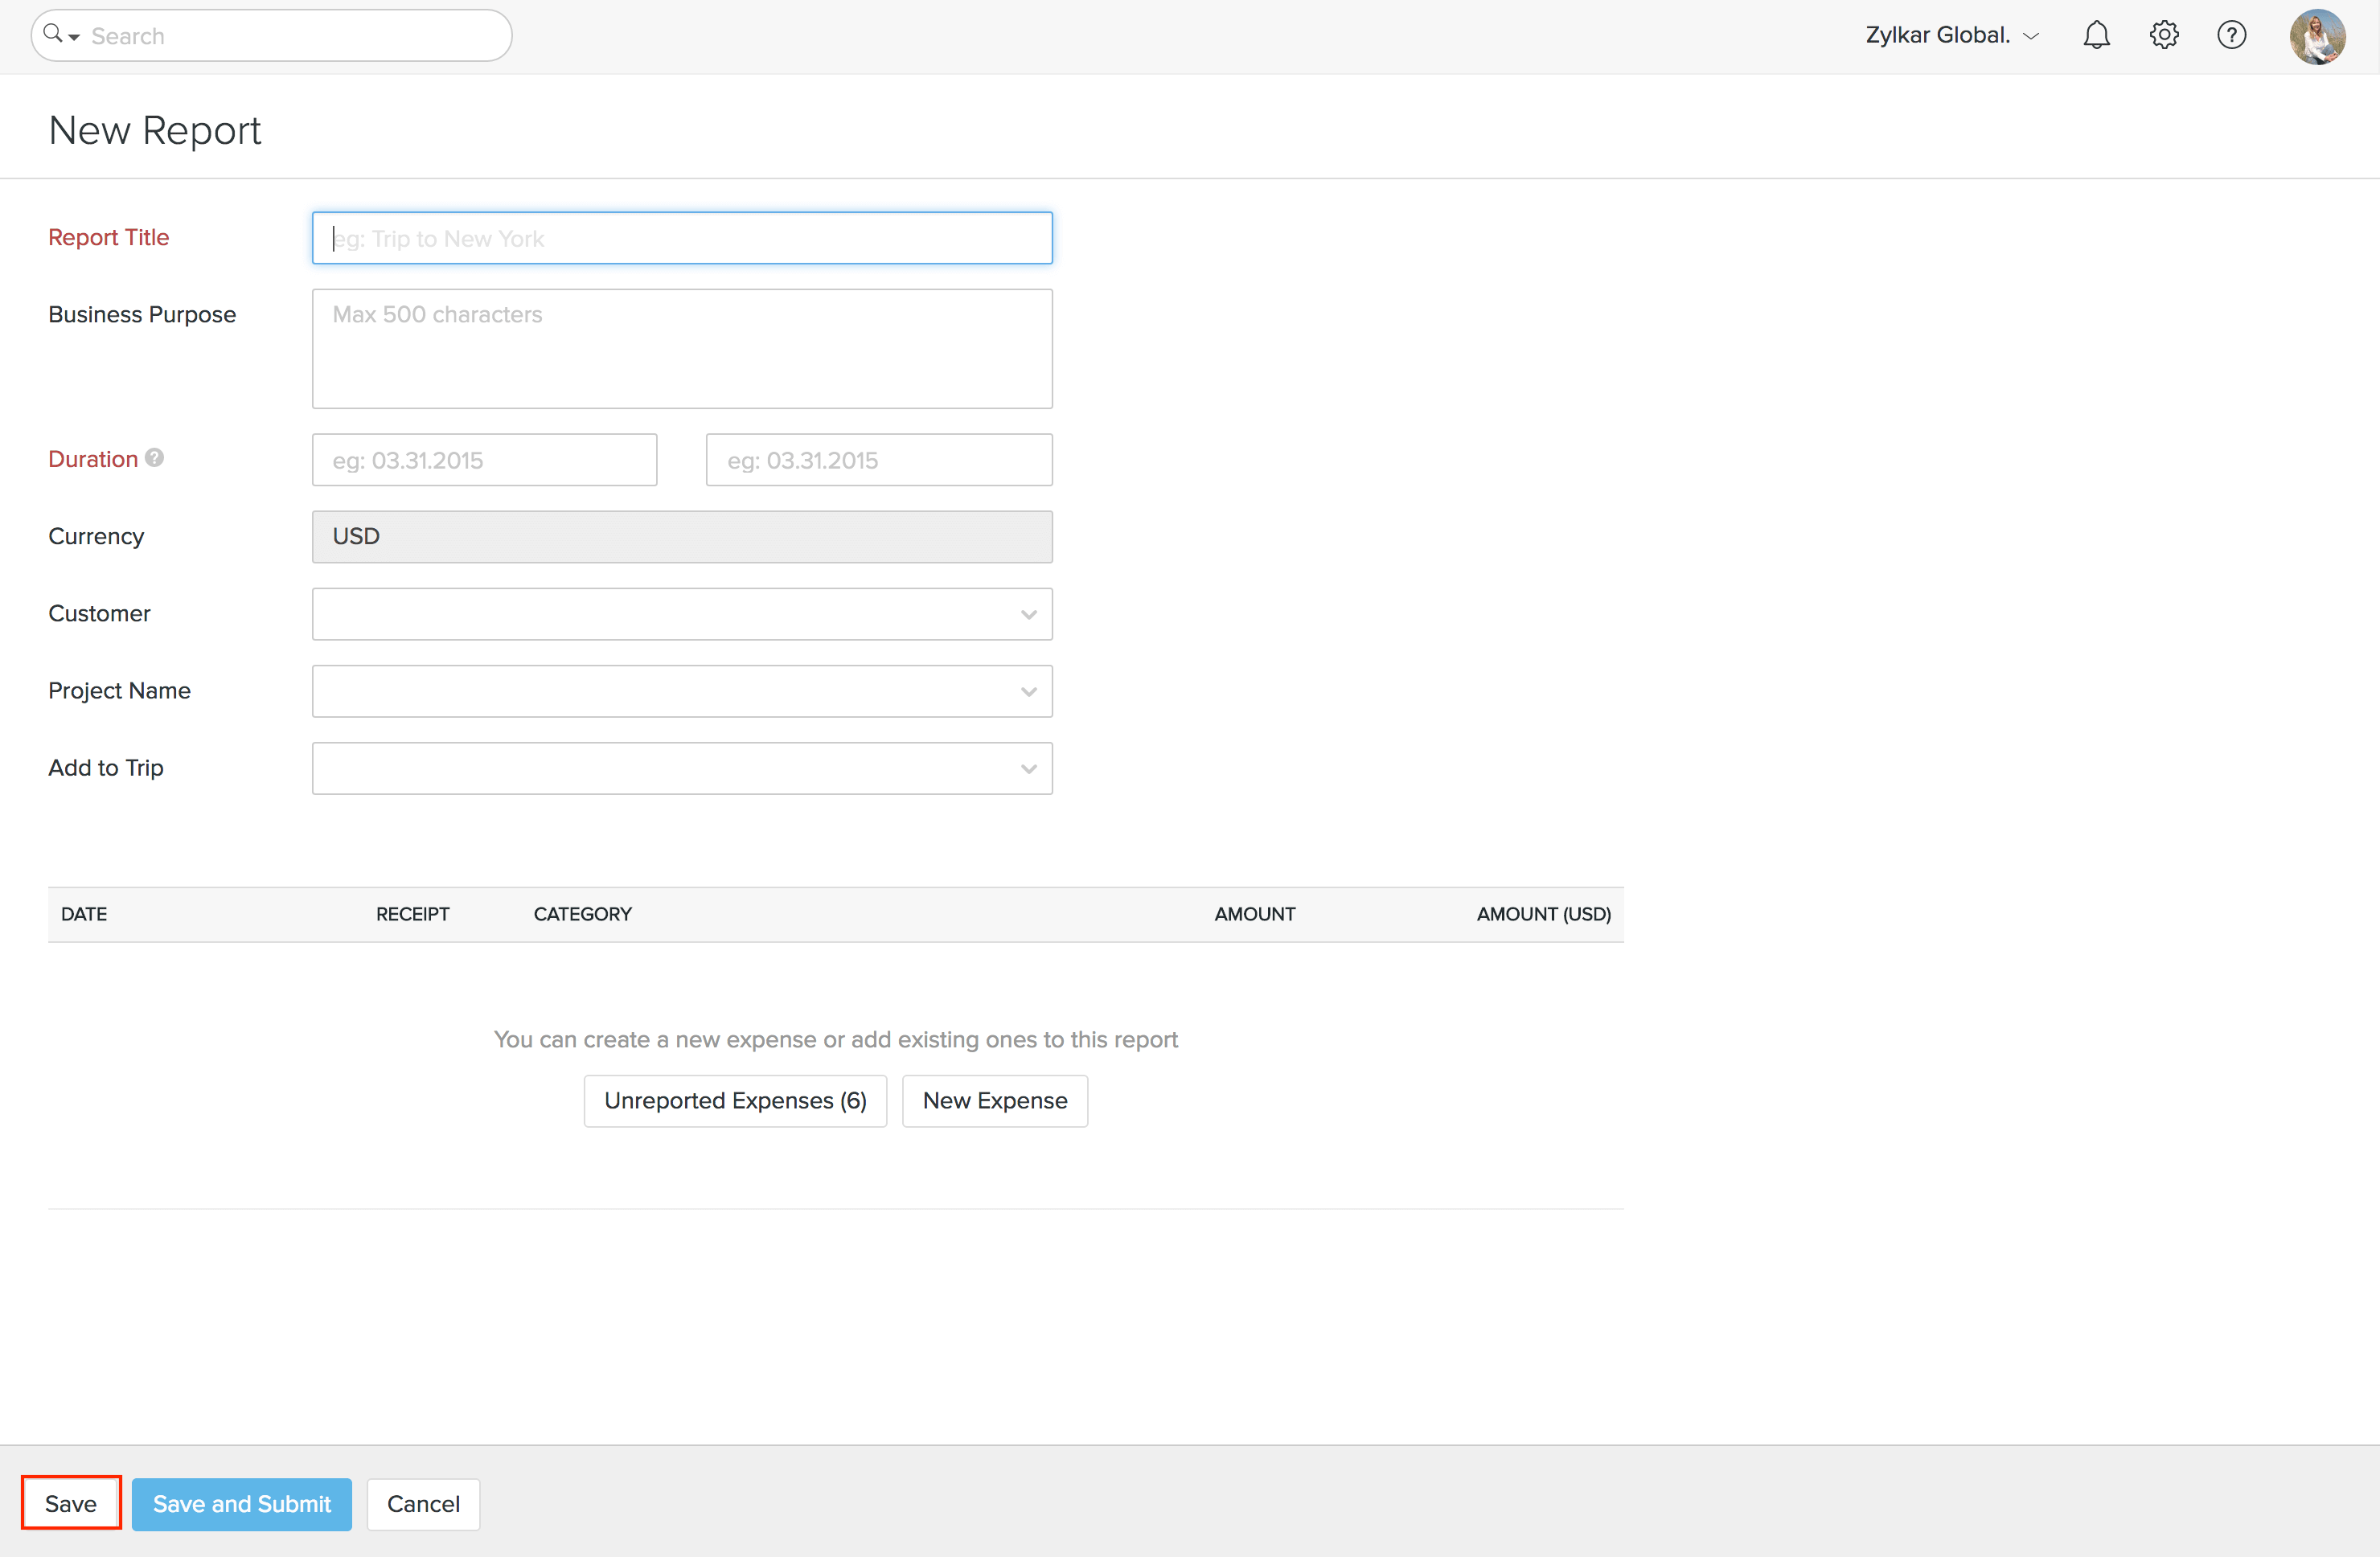This screenshot has width=2380, height=1557.
Task: Click the DATE column header
Action: [x=85, y=913]
